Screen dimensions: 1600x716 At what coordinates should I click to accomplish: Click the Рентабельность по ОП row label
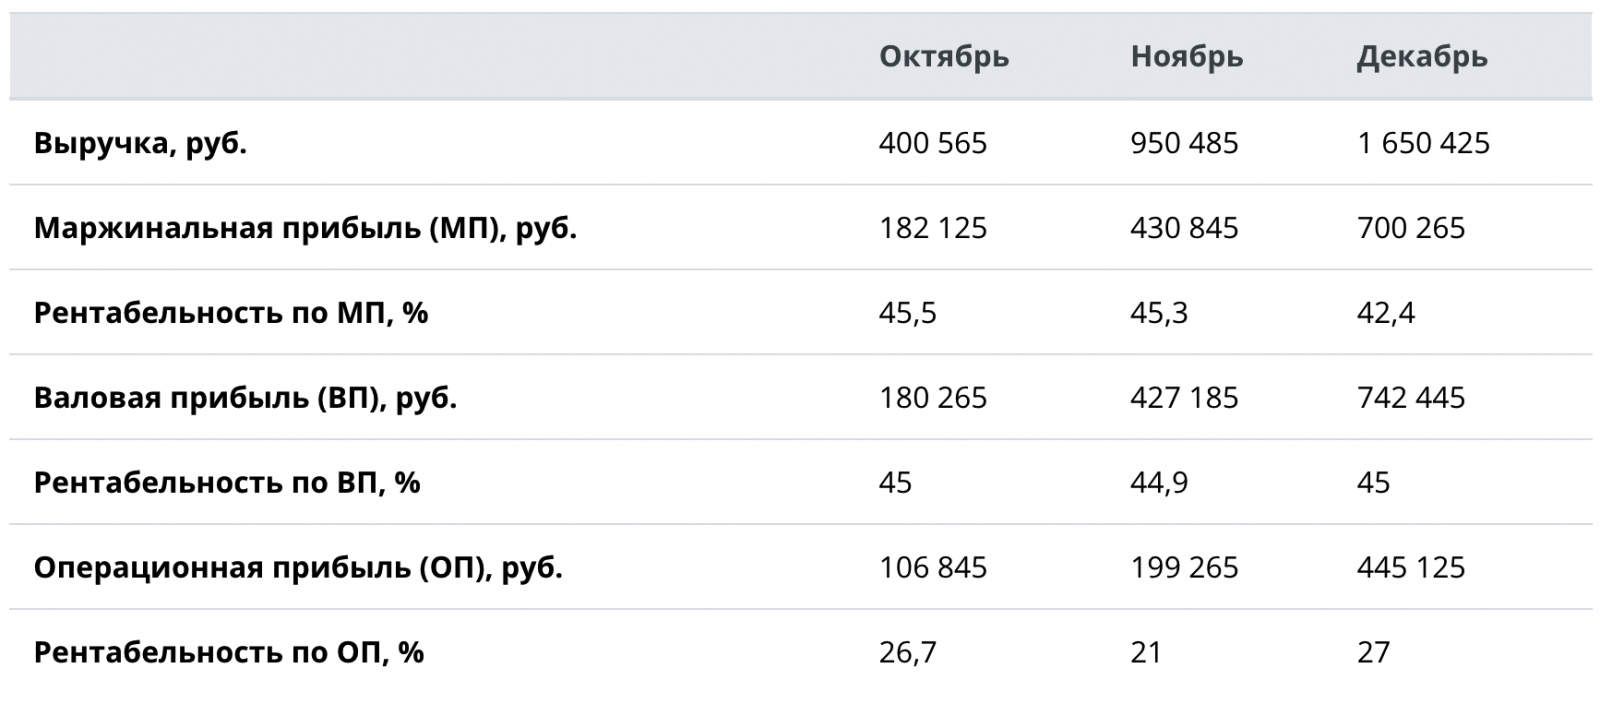pos(228,654)
